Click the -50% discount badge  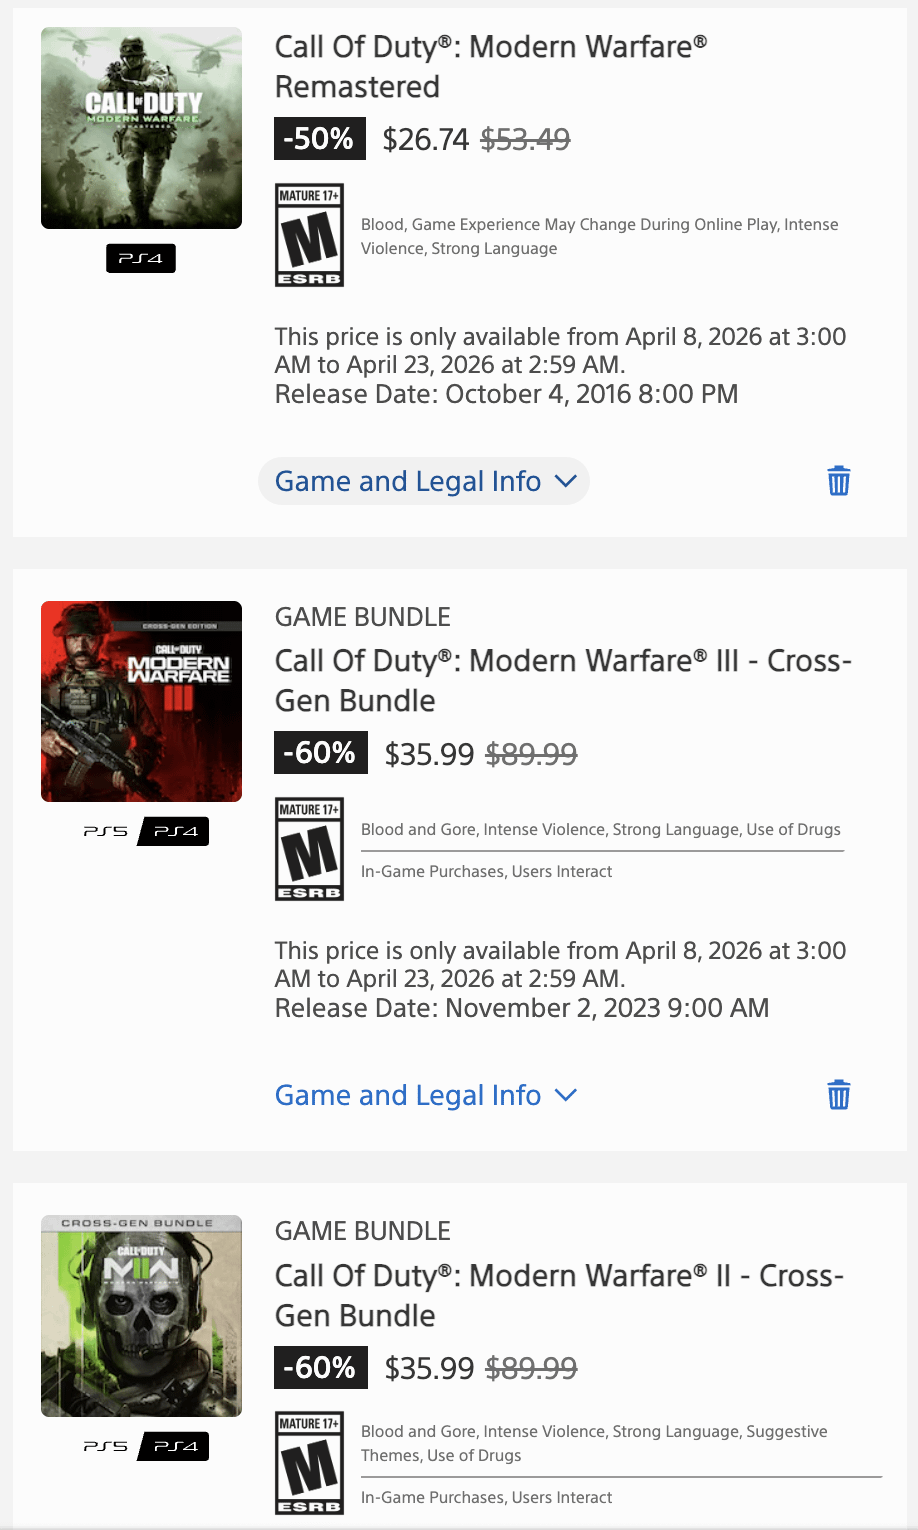pyautogui.click(x=319, y=139)
